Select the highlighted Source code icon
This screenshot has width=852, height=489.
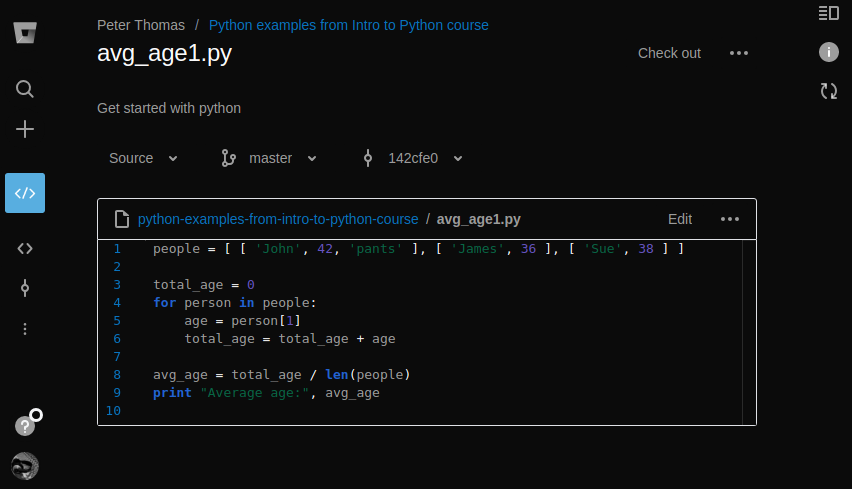click(x=25, y=193)
